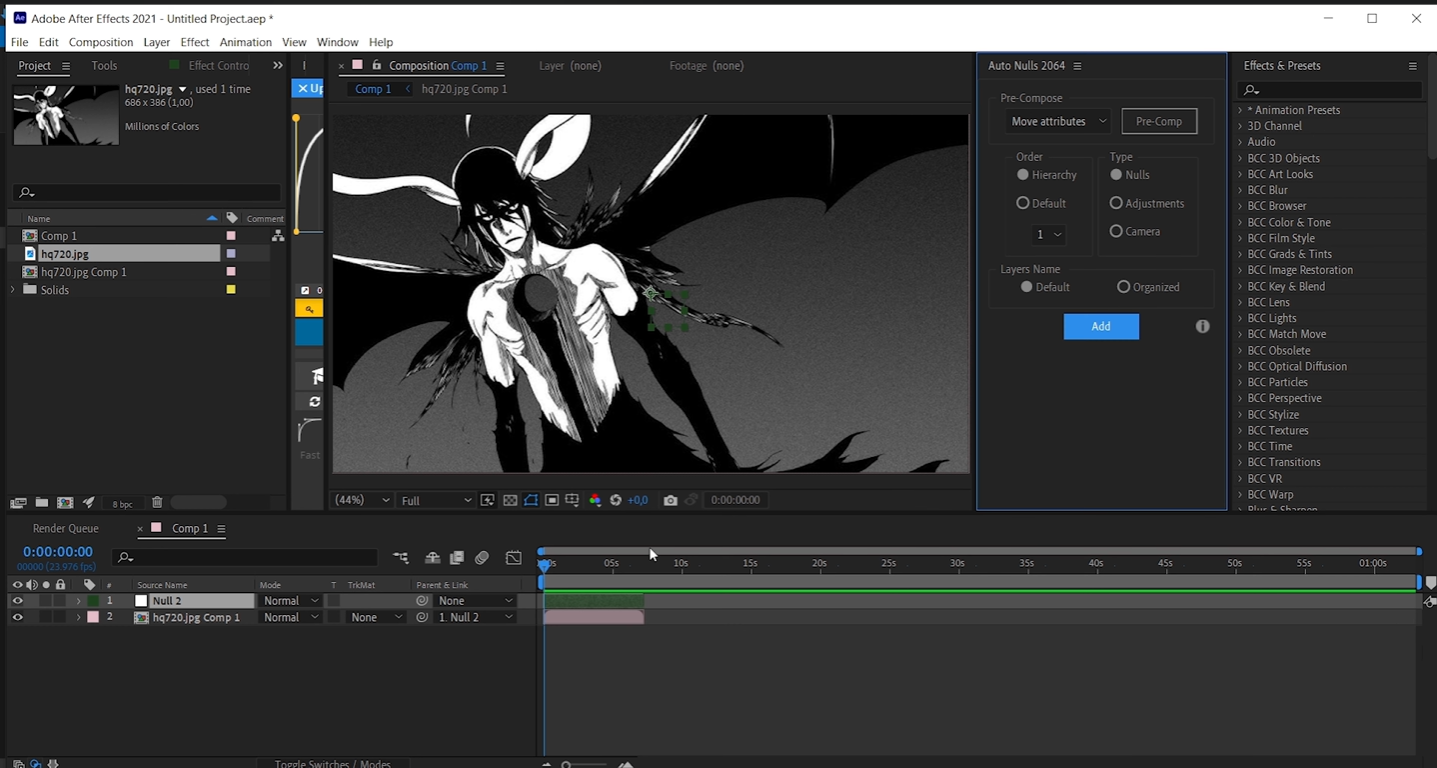Image resolution: width=1437 pixels, height=768 pixels.
Task: Open the graph editor in timeline
Action: (514, 558)
